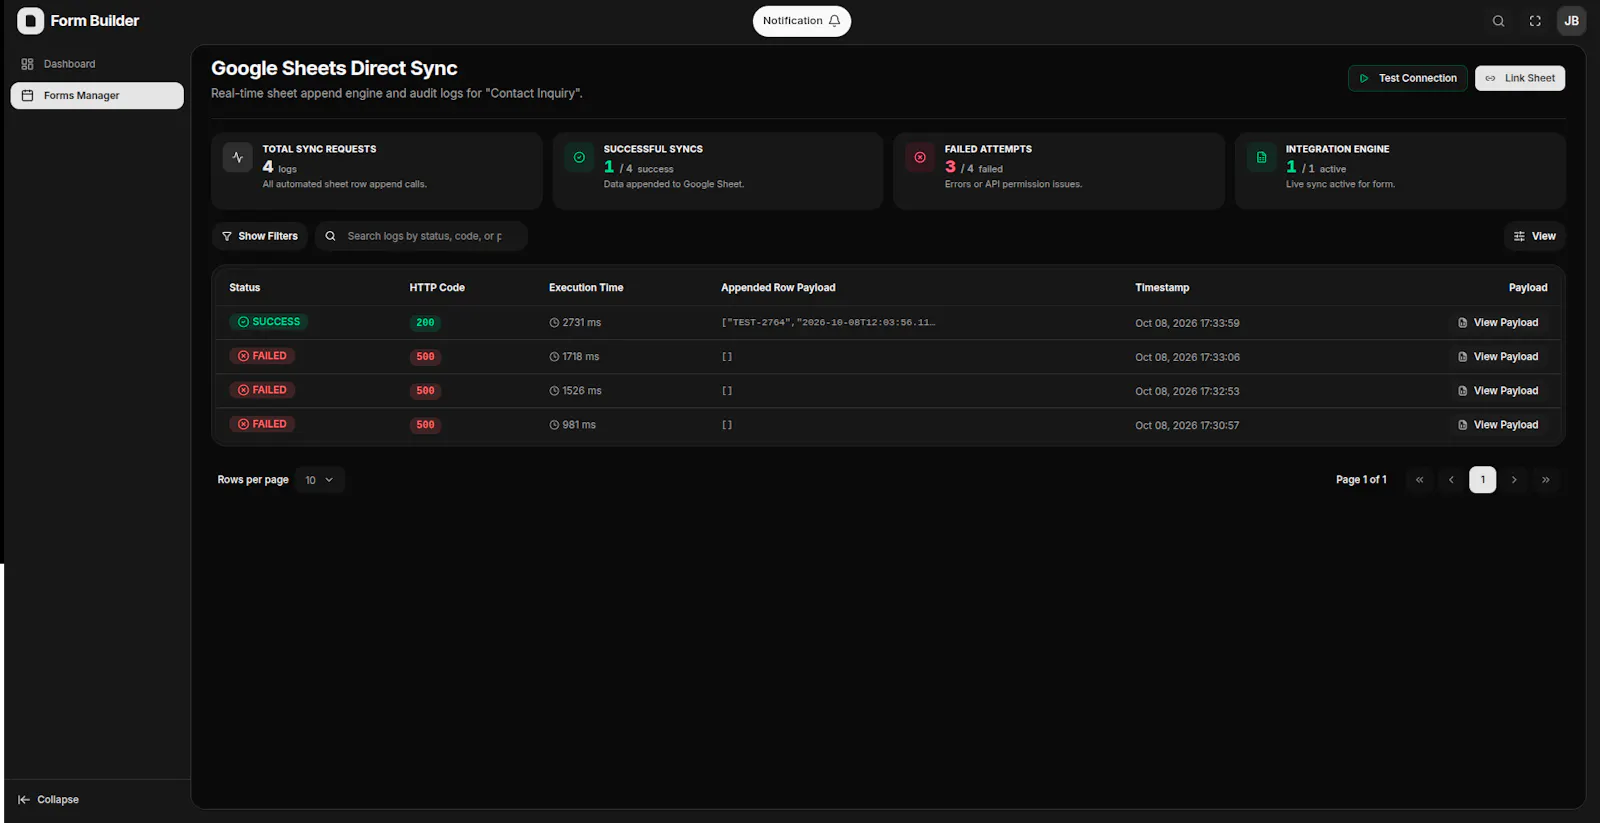Screen dimensions: 1600x823
Task: Click FAILED badge in 1718 ms row
Action: pyautogui.click(x=262, y=356)
